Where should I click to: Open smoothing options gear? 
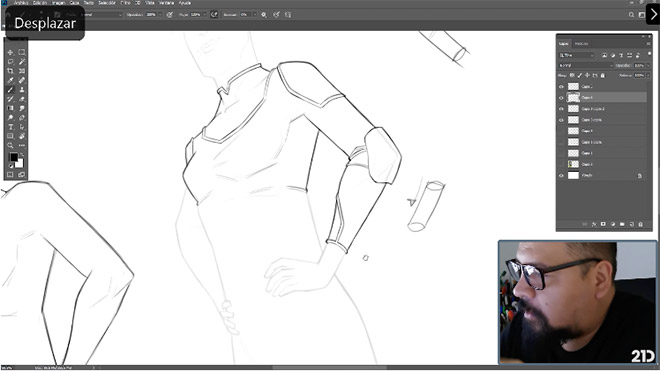(264, 15)
